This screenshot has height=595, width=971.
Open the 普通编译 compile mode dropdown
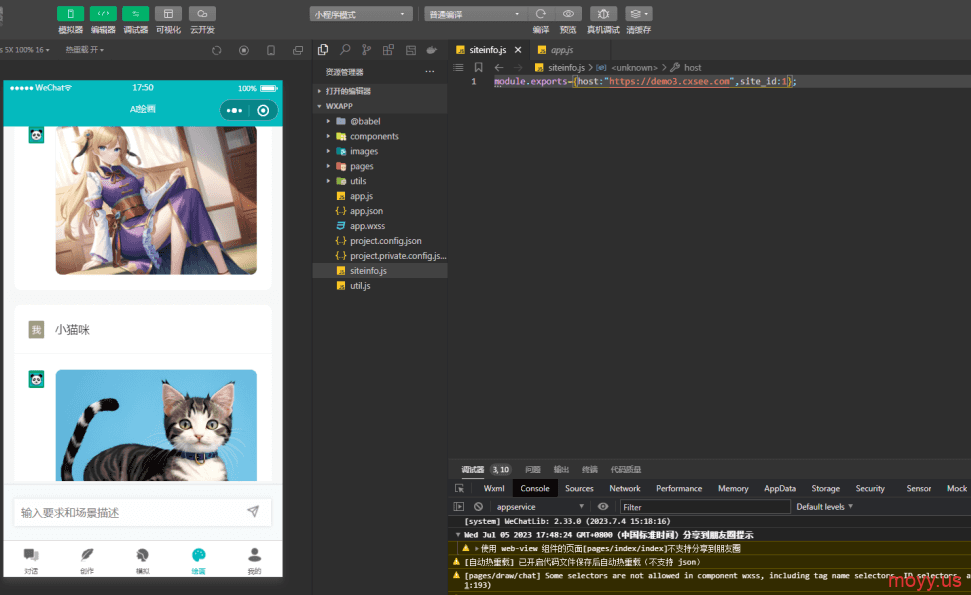tap(476, 14)
